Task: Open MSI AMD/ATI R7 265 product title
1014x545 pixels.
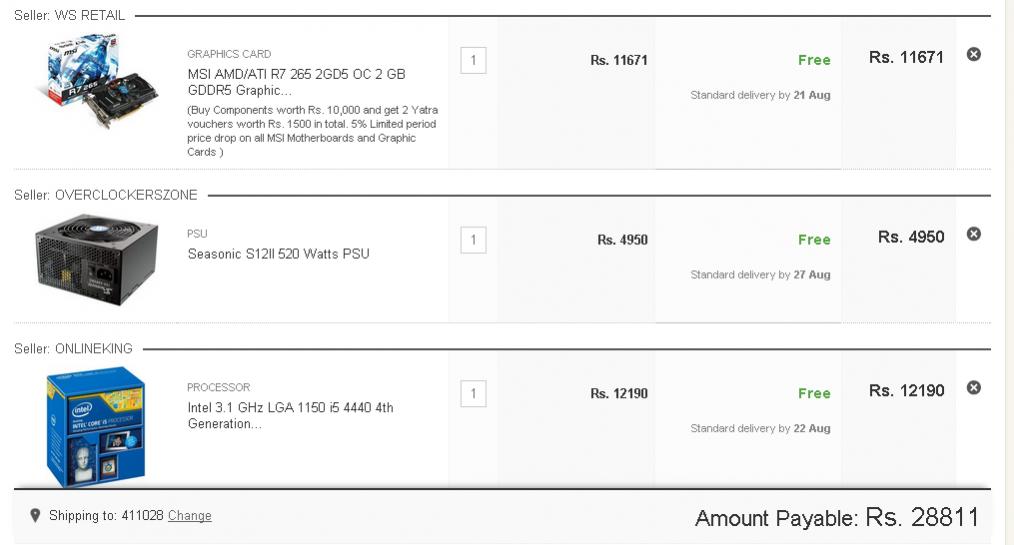Action: (x=297, y=82)
